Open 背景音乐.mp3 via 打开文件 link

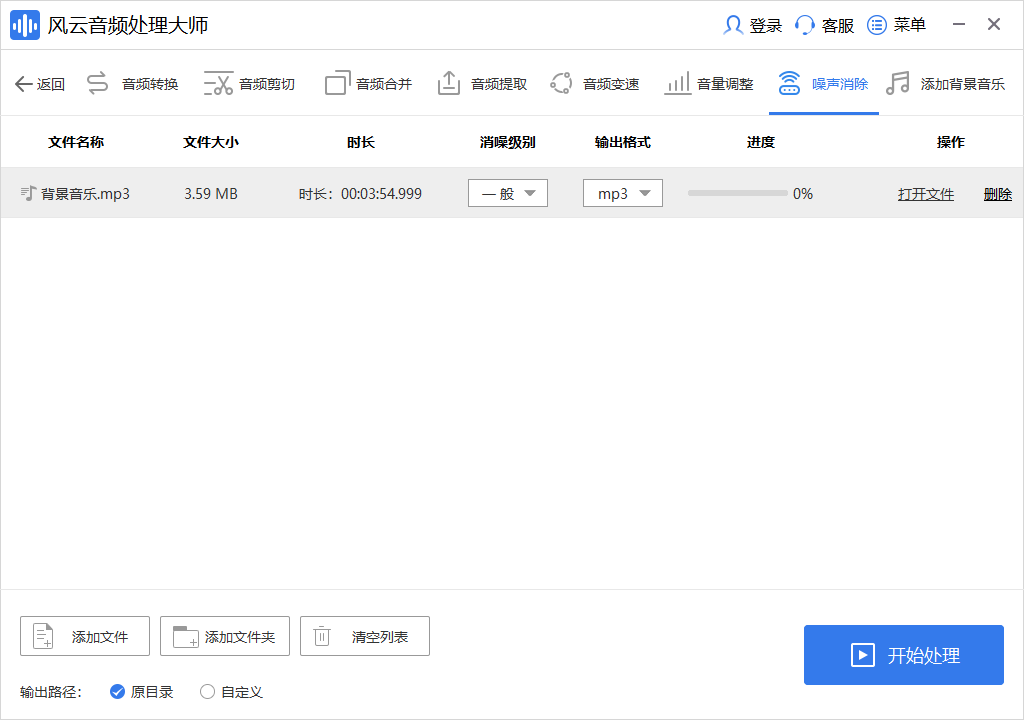[926, 193]
